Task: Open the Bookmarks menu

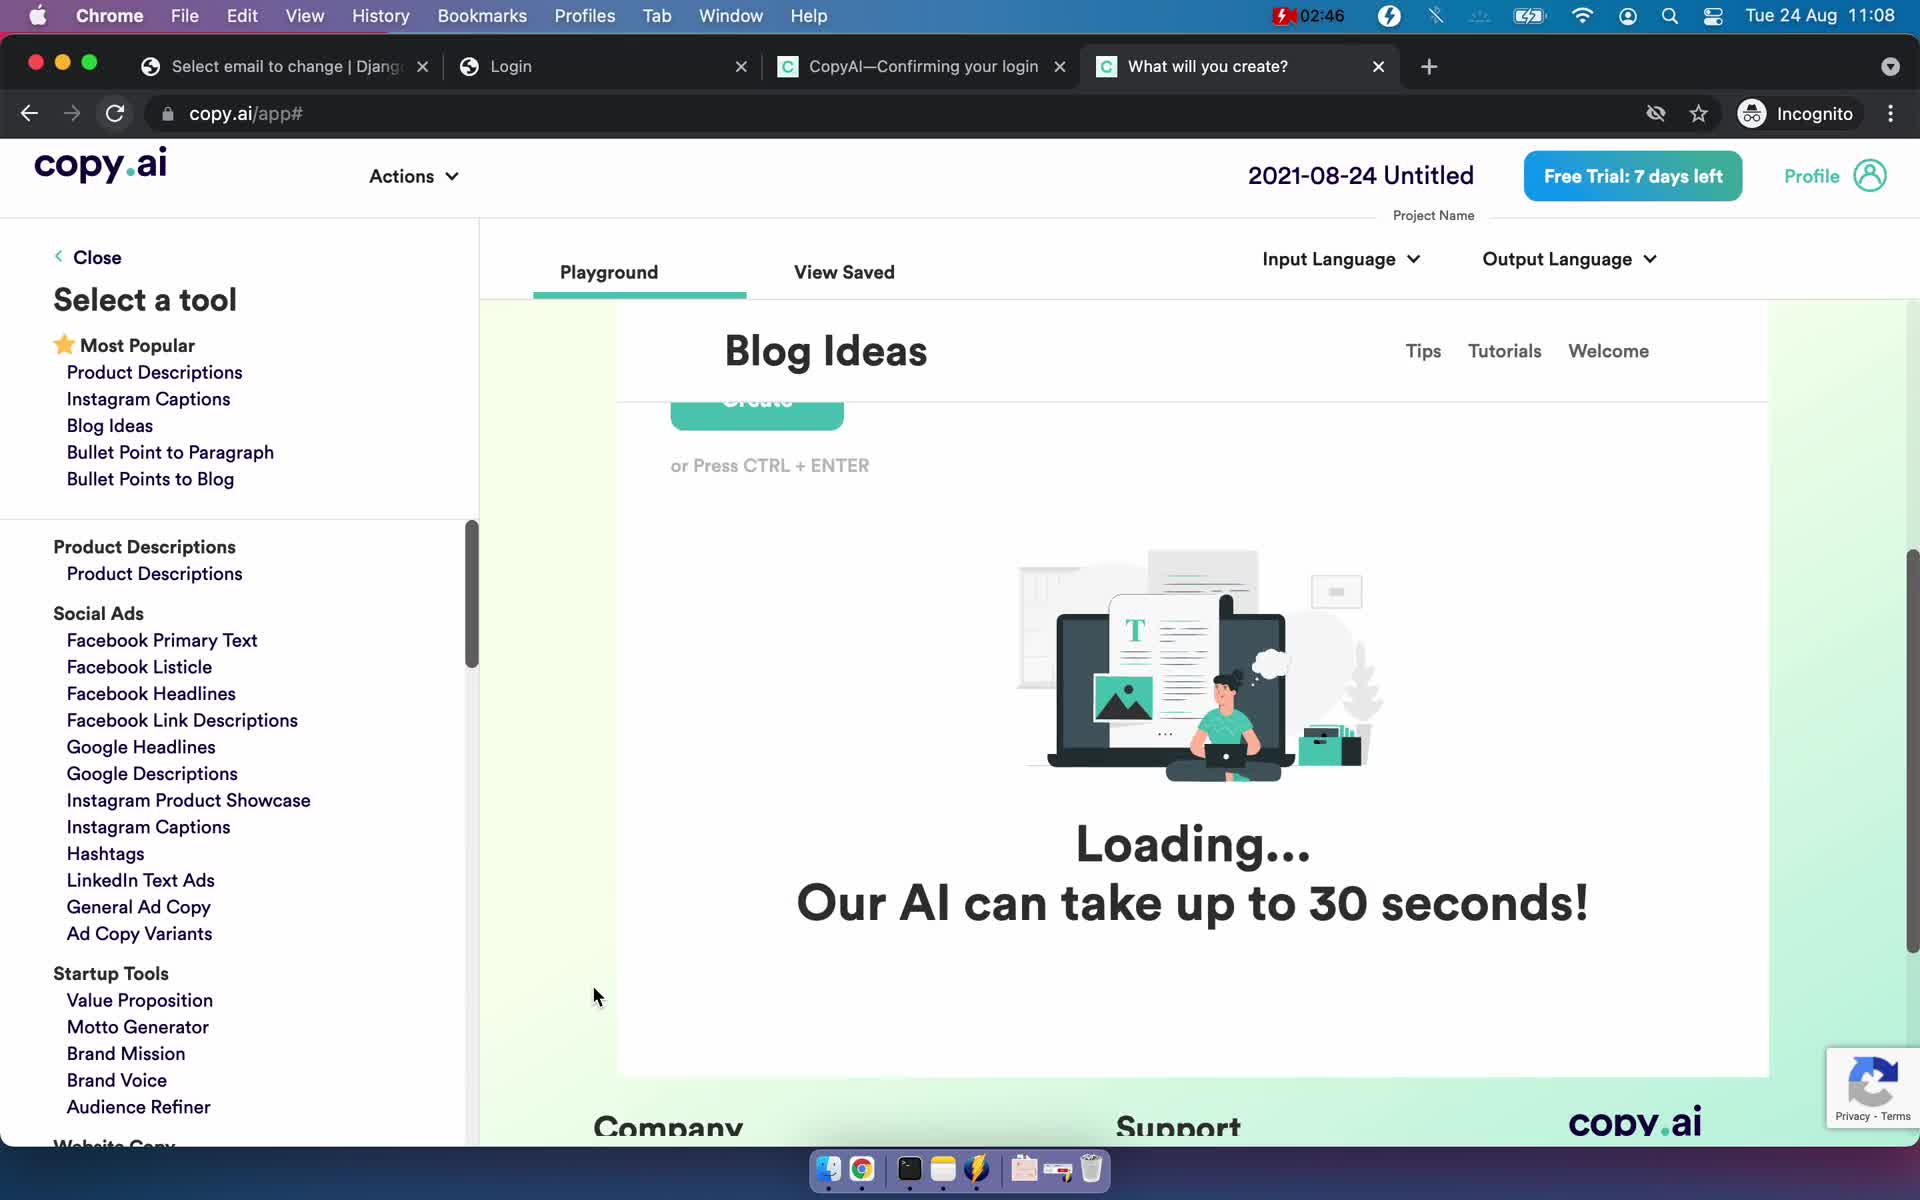Action: click(482, 16)
